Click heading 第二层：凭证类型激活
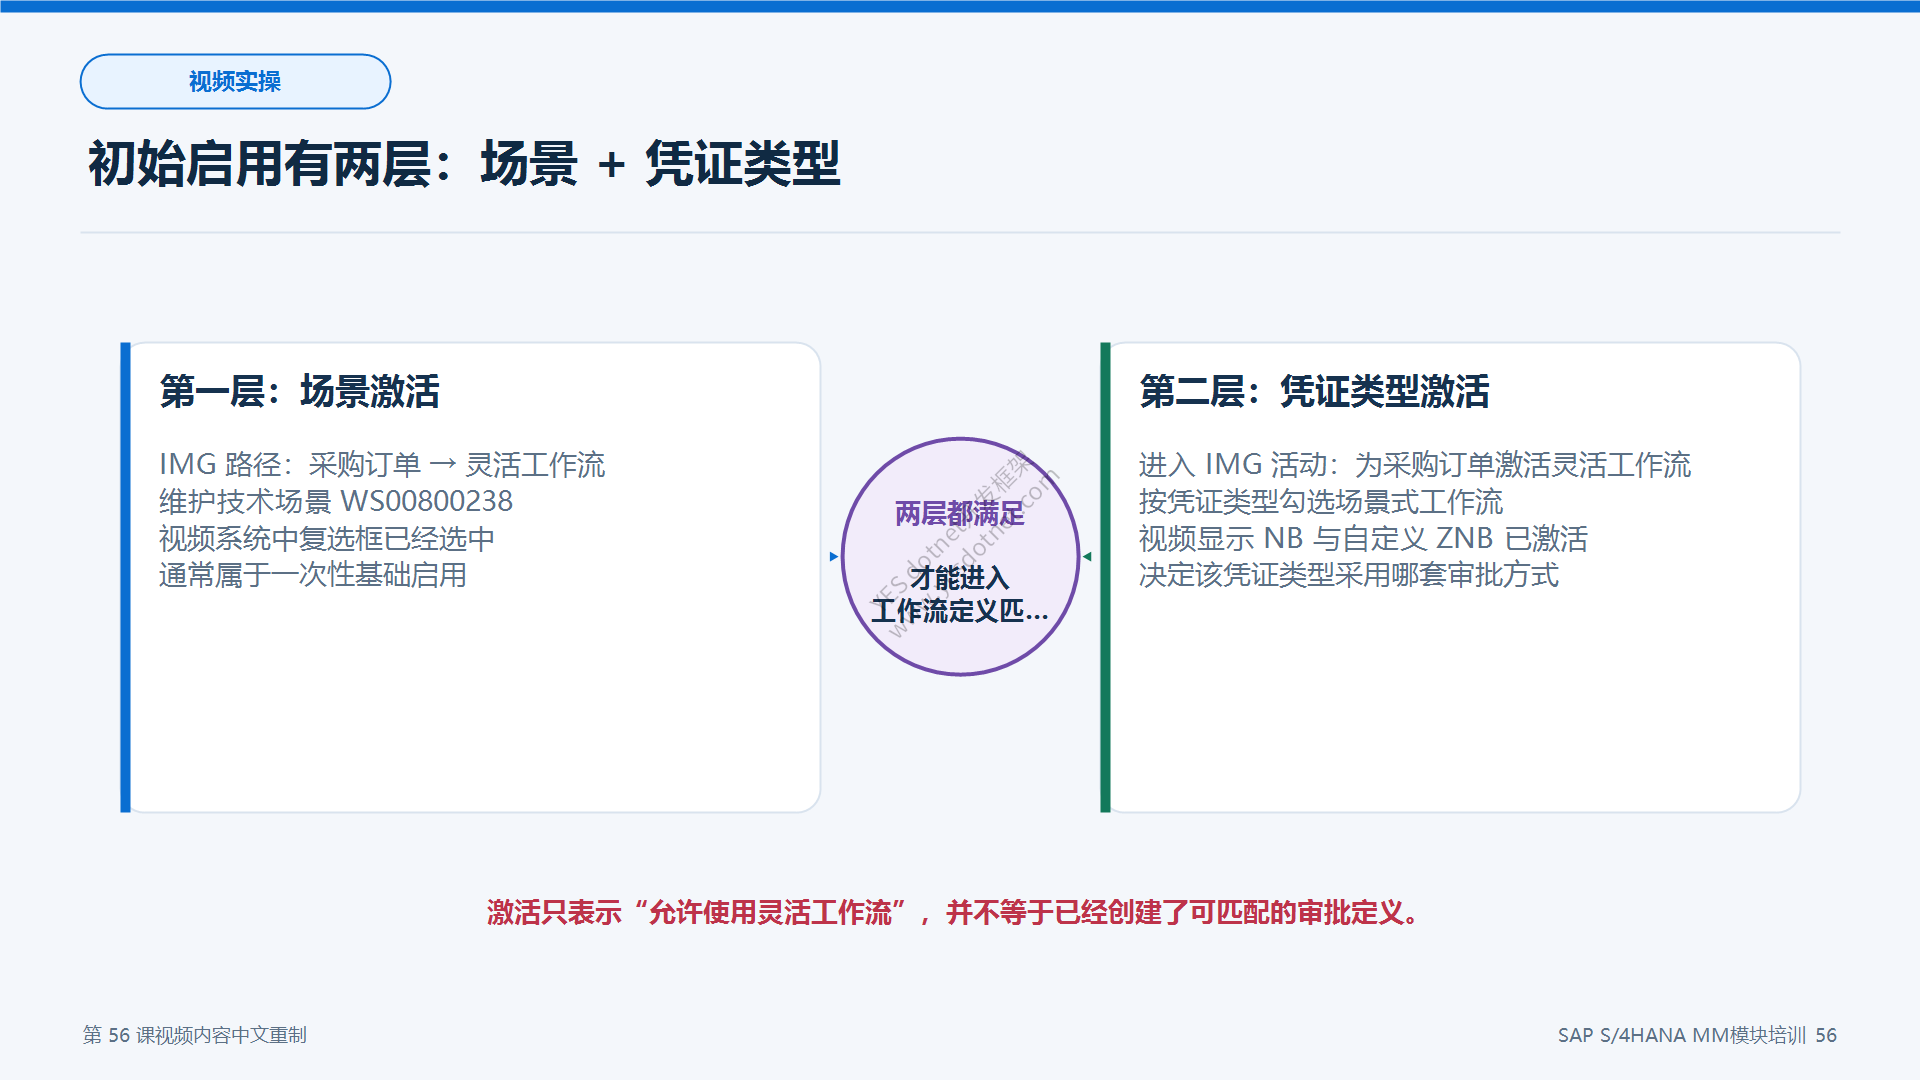 click(x=1314, y=391)
